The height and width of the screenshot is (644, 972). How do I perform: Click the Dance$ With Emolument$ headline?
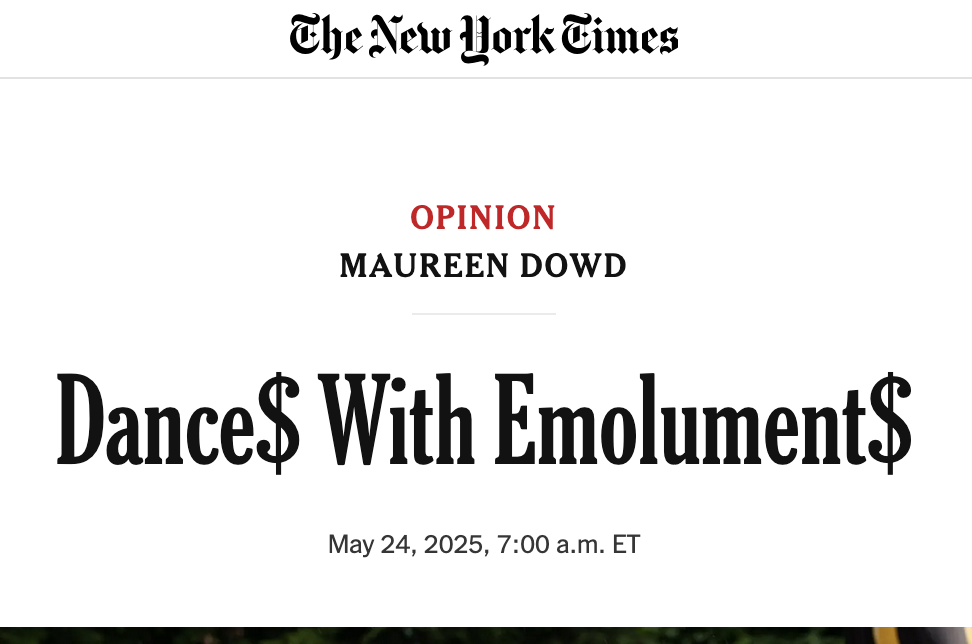pos(484,422)
